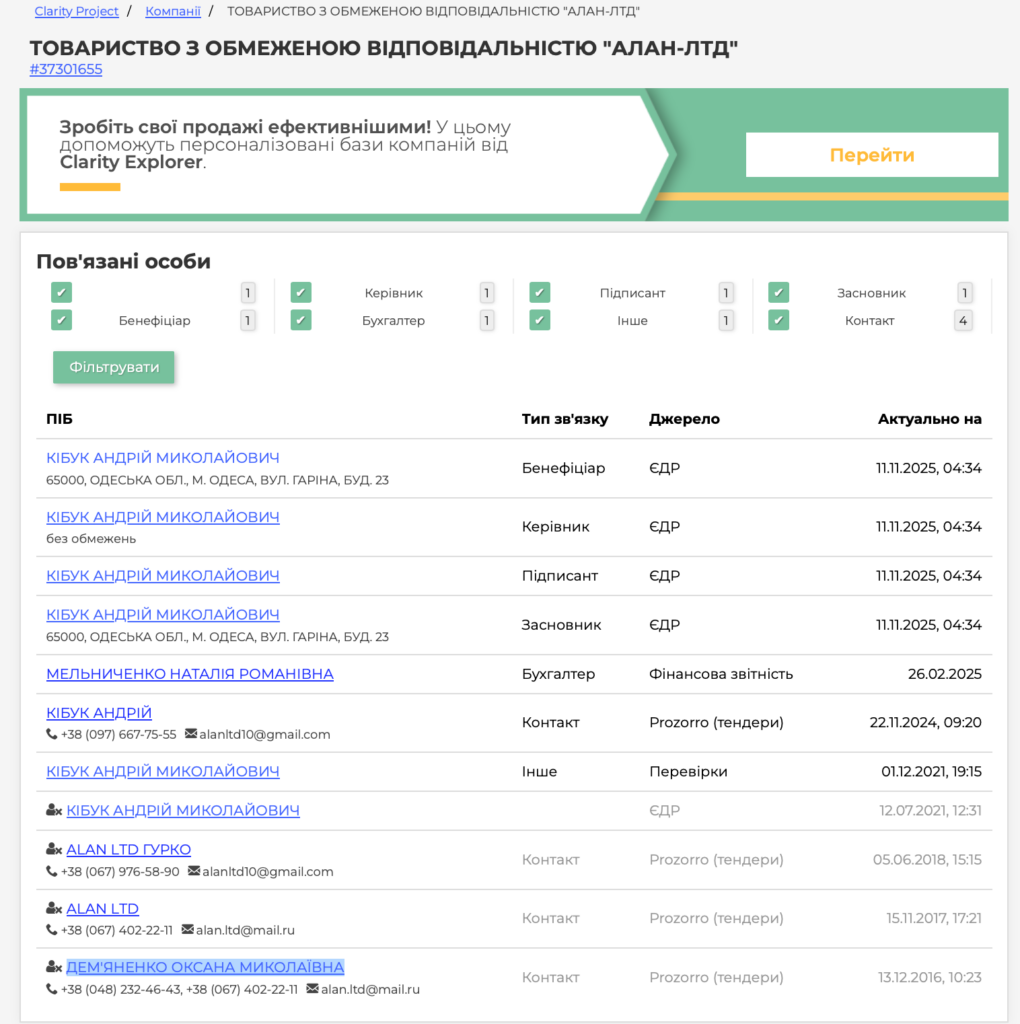Click the count badge 4 next to Контакт
The height and width of the screenshot is (1024, 1020).
click(x=963, y=321)
